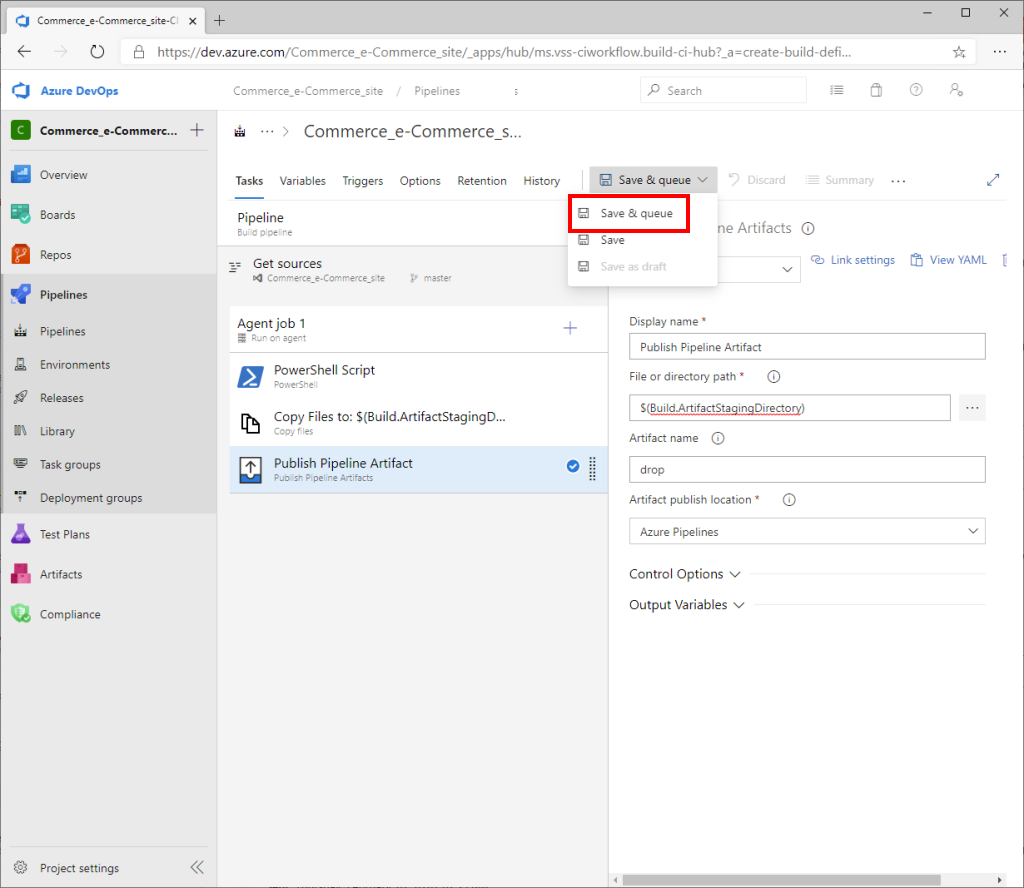Open the Artifact publish location dropdown
1024x888 pixels.
point(806,532)
